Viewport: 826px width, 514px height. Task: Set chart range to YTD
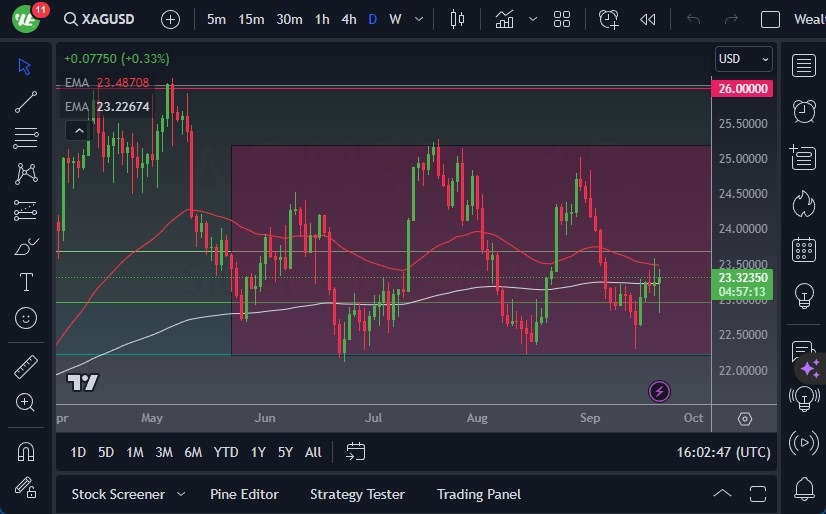coord(226,452)
